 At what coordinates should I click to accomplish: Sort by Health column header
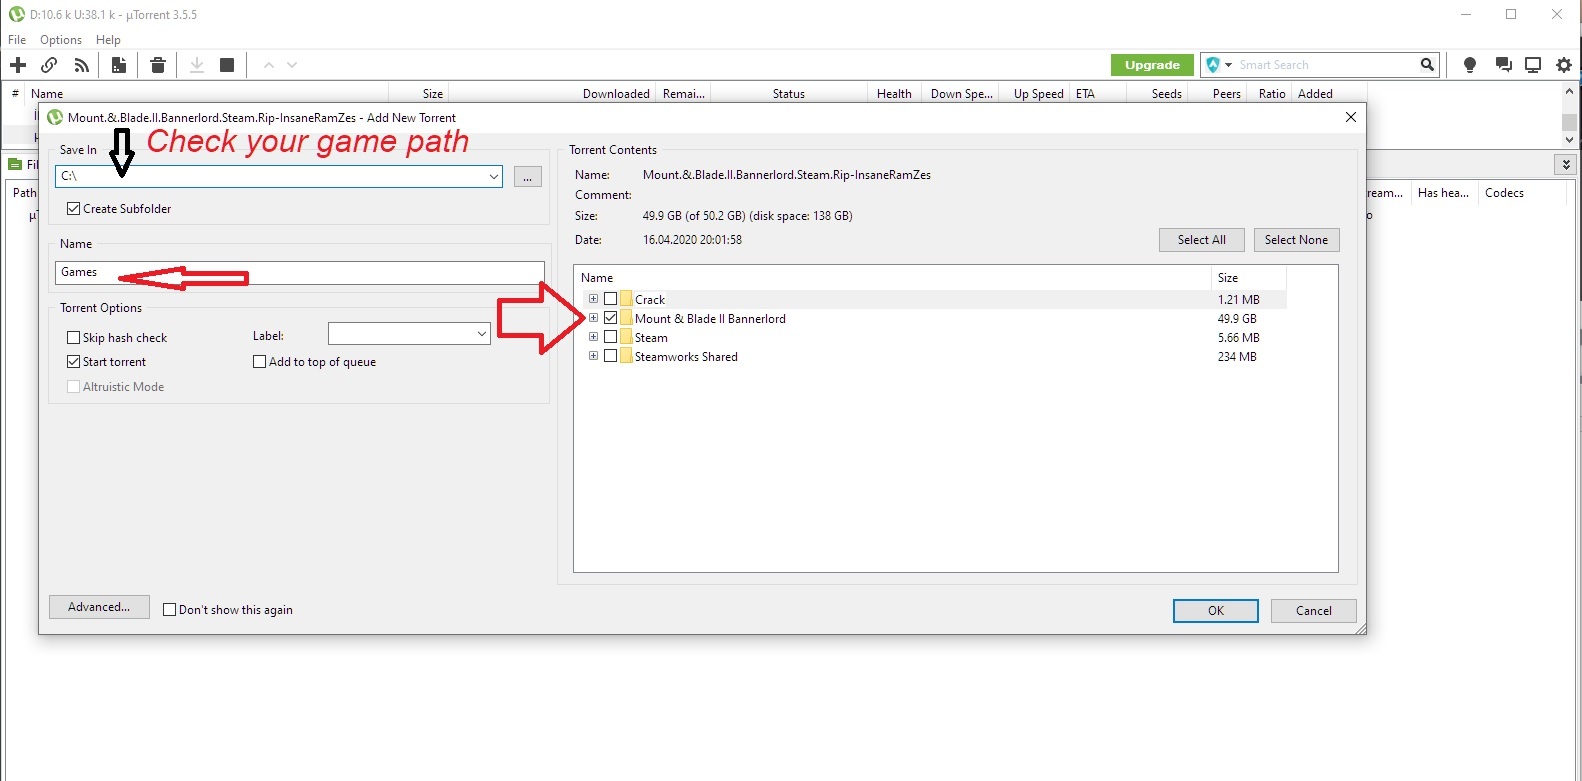pyautogui.click(x=894, y=94)
